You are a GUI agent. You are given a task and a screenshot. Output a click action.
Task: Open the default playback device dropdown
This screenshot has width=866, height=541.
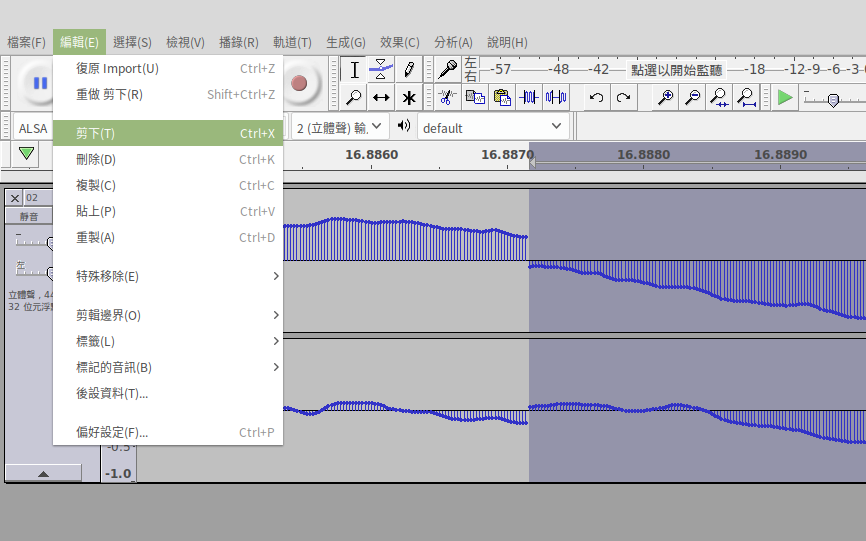(x=493, y=128)
